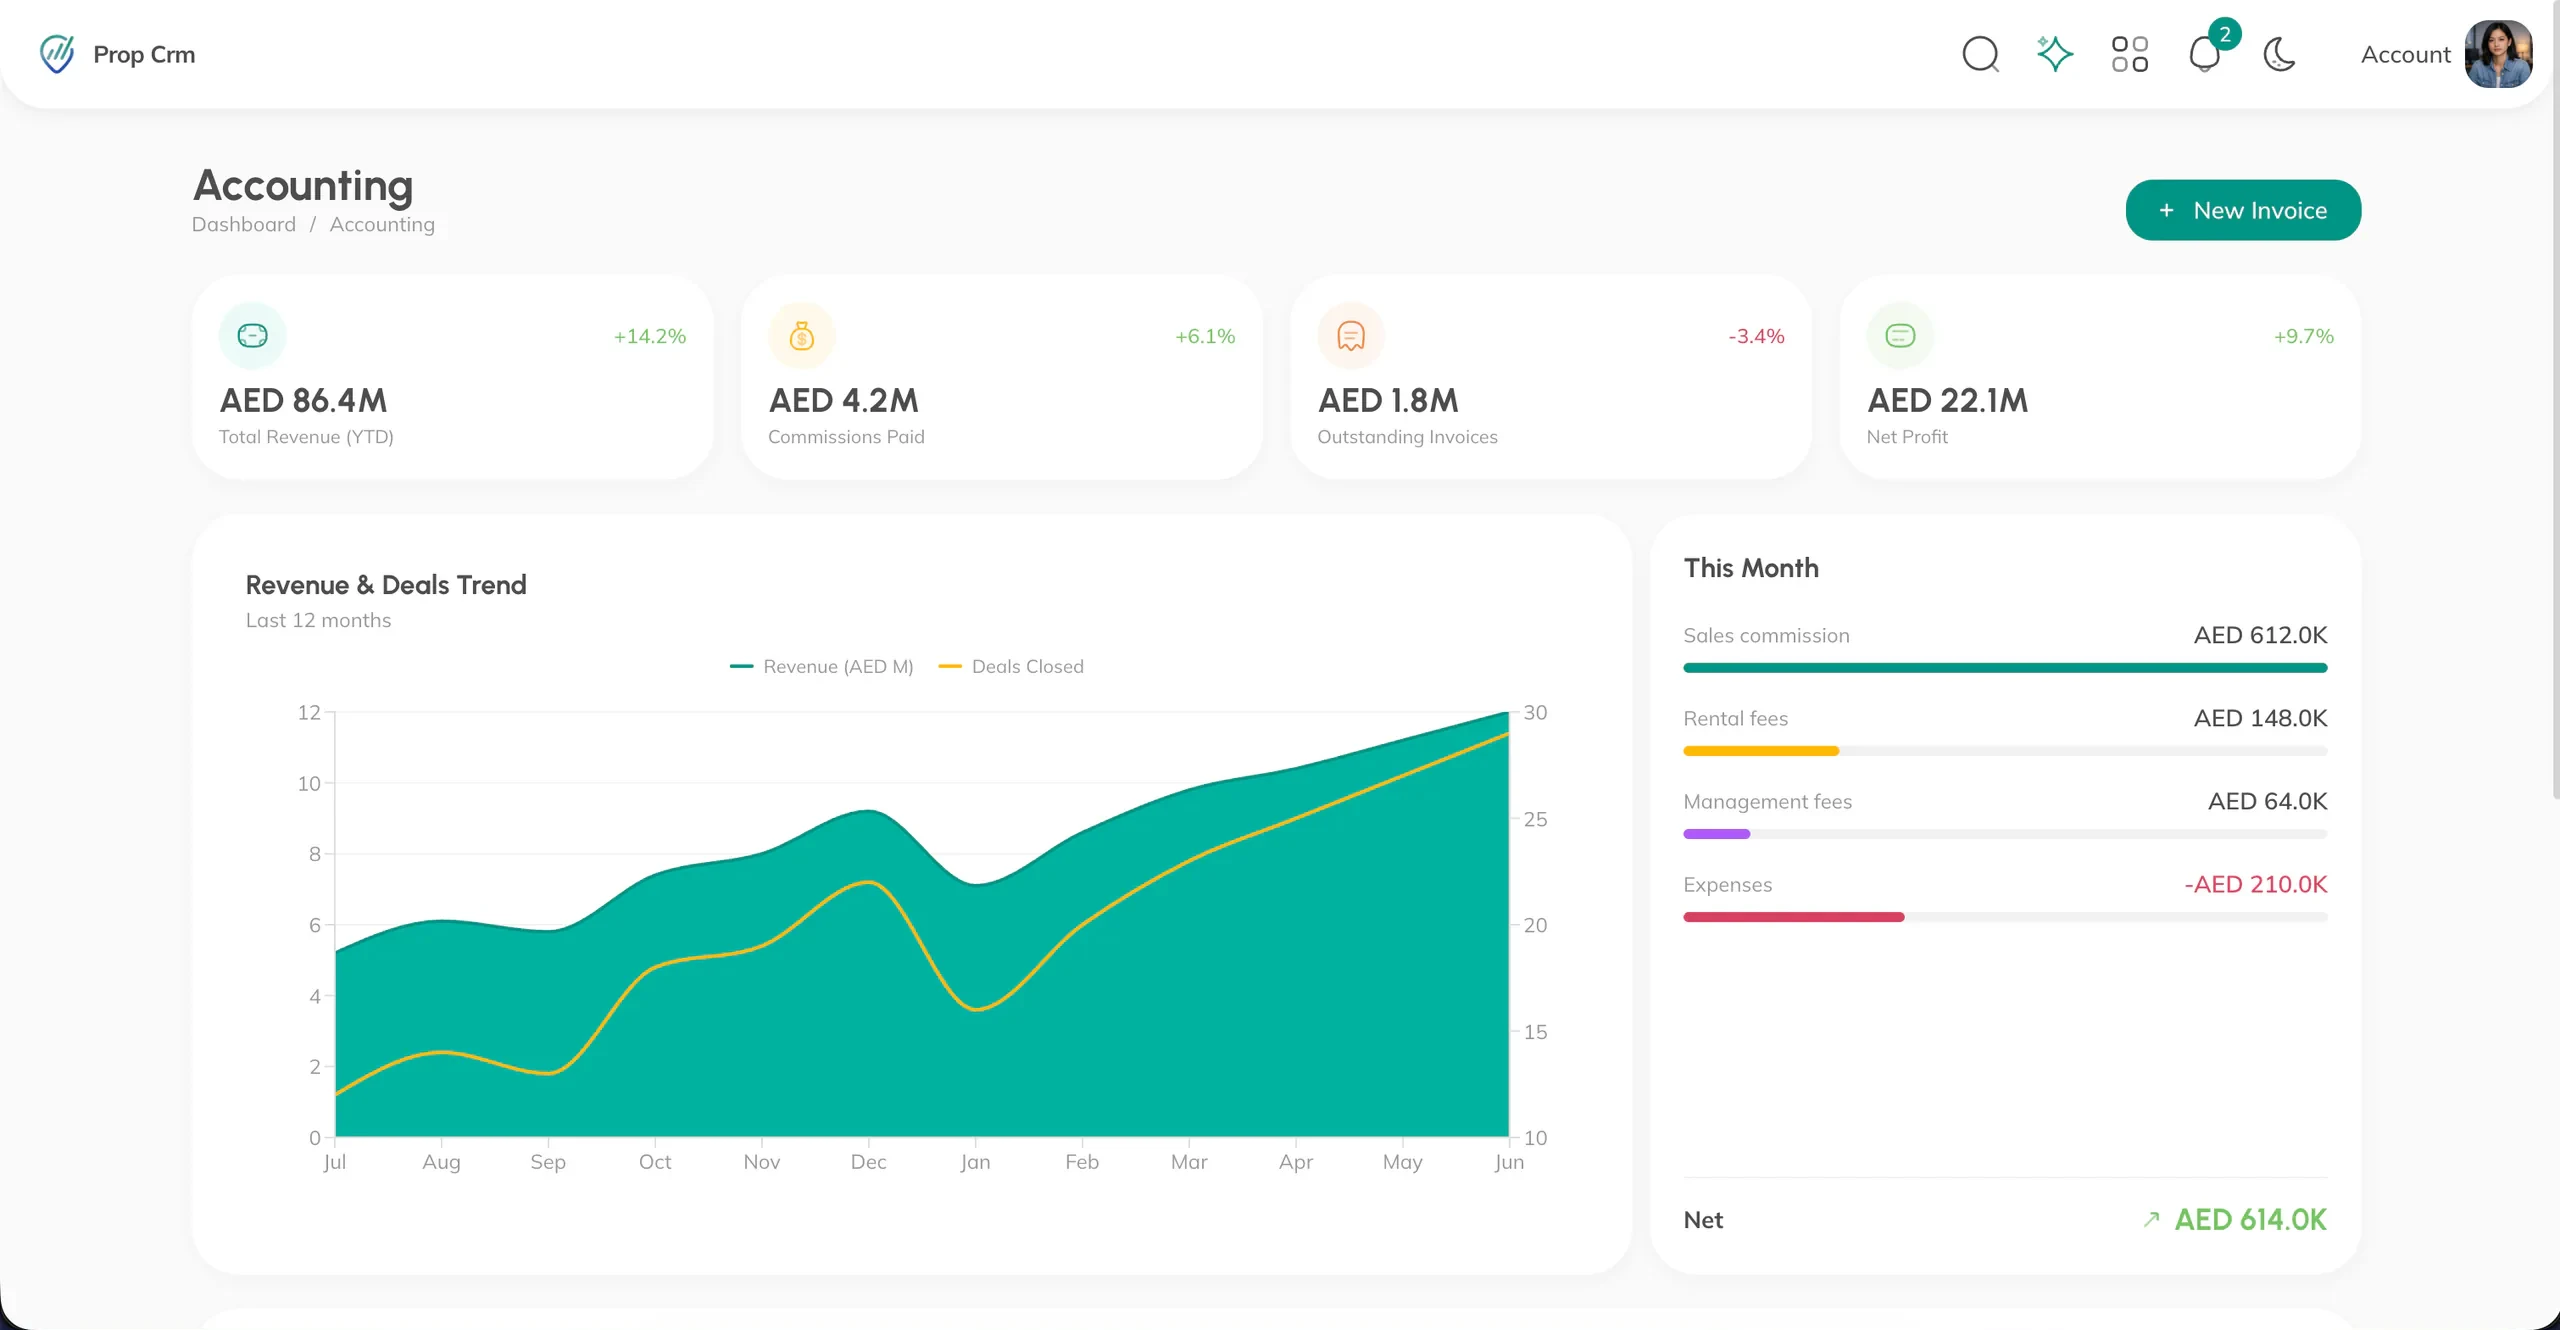Click the Expenses progress bar
This screenshot has width=2560, height=1330.
(x=2005, y=917)
